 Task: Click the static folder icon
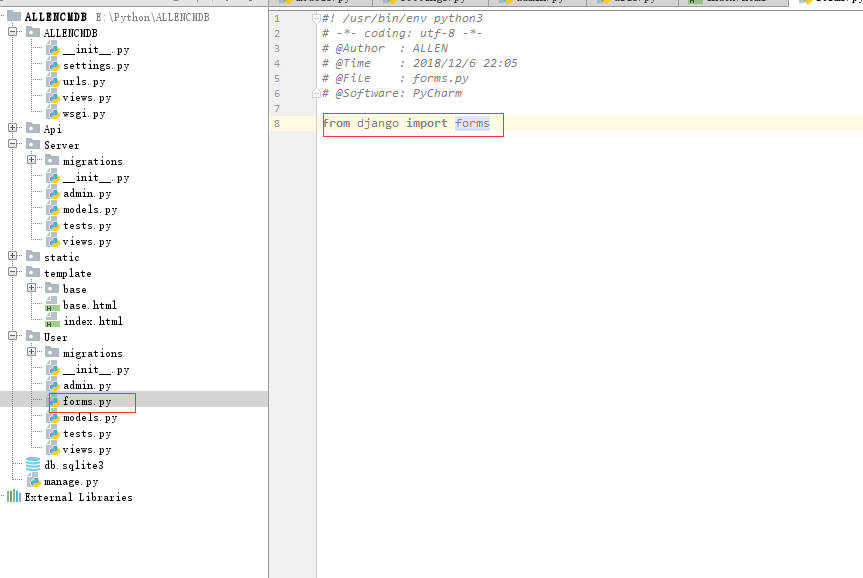pyautogui.click(x=33, y=256)
